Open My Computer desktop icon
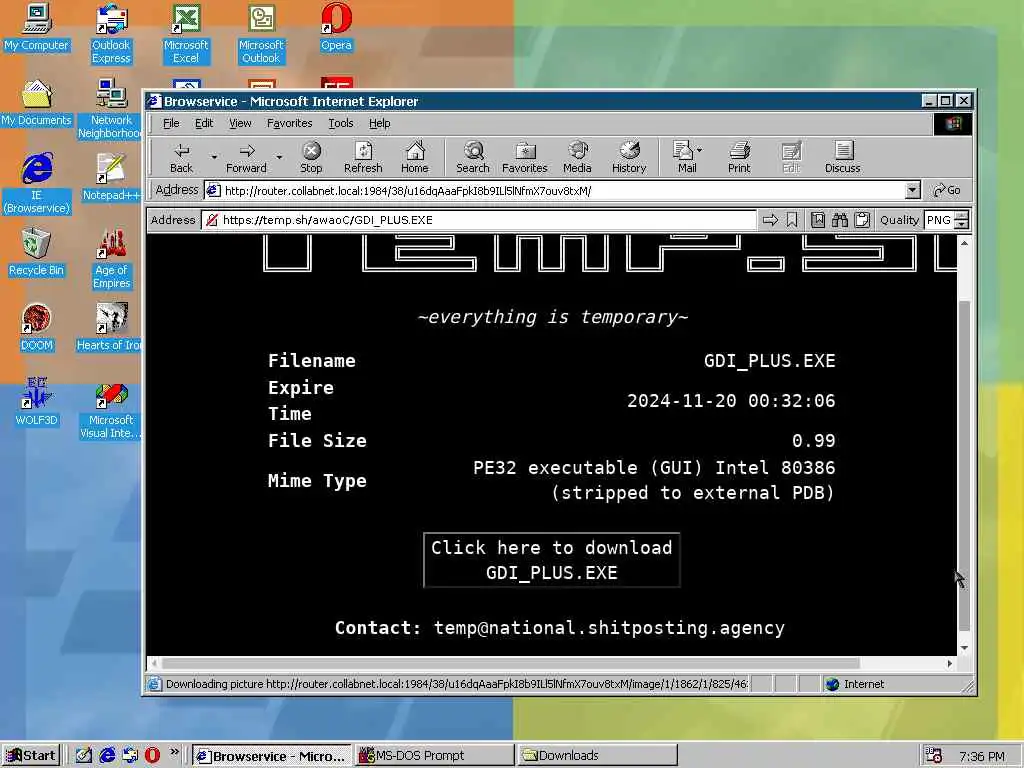The image size is (1024, 768). coord(36,28)
